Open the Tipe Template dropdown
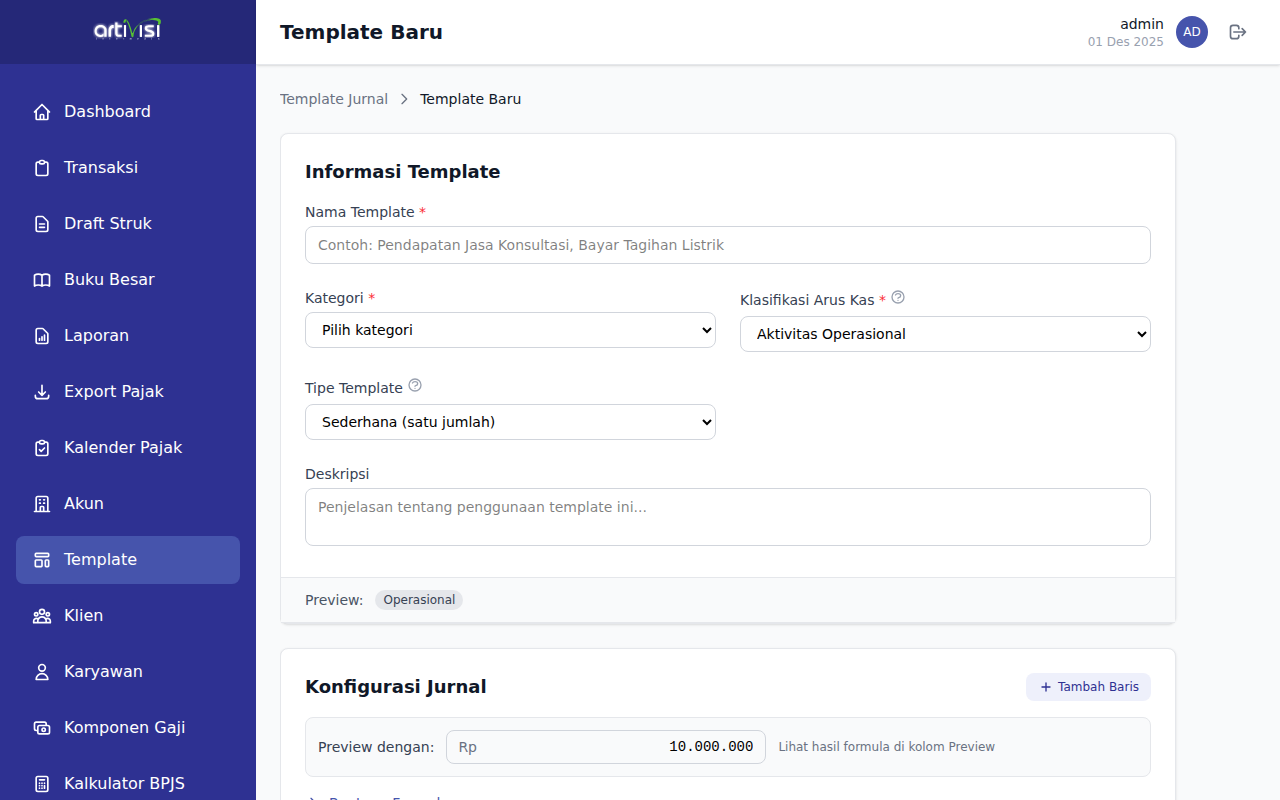Screen dimensions: 1280x800 tap(510, 422)
